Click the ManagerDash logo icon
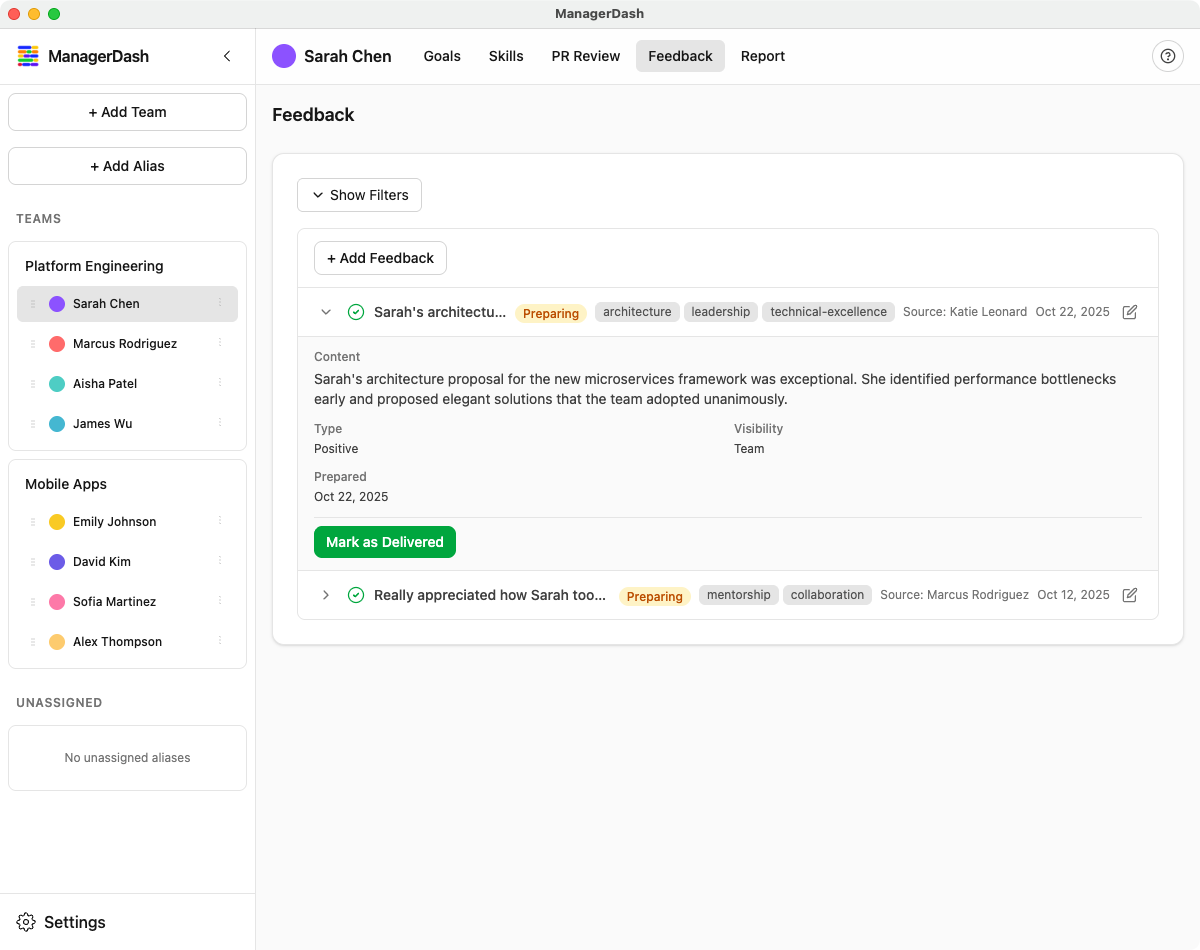Image resolution: width=1200 pixels, height=950 pixels. [x=27, y=56]
